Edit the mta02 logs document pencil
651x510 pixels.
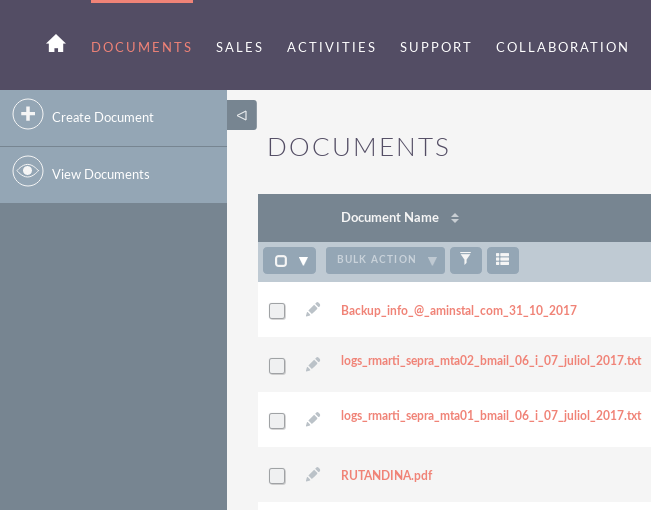pos(313,364)
